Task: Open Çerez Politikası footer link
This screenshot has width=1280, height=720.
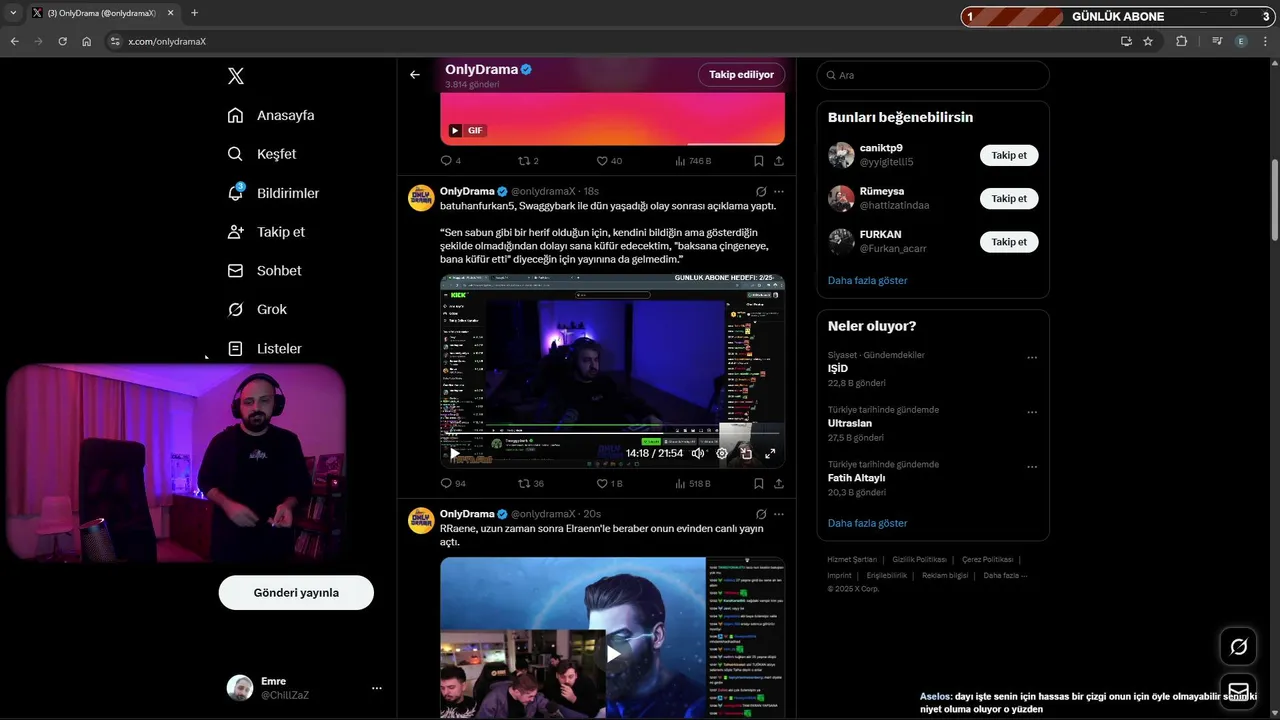Action: coord(987,560)
